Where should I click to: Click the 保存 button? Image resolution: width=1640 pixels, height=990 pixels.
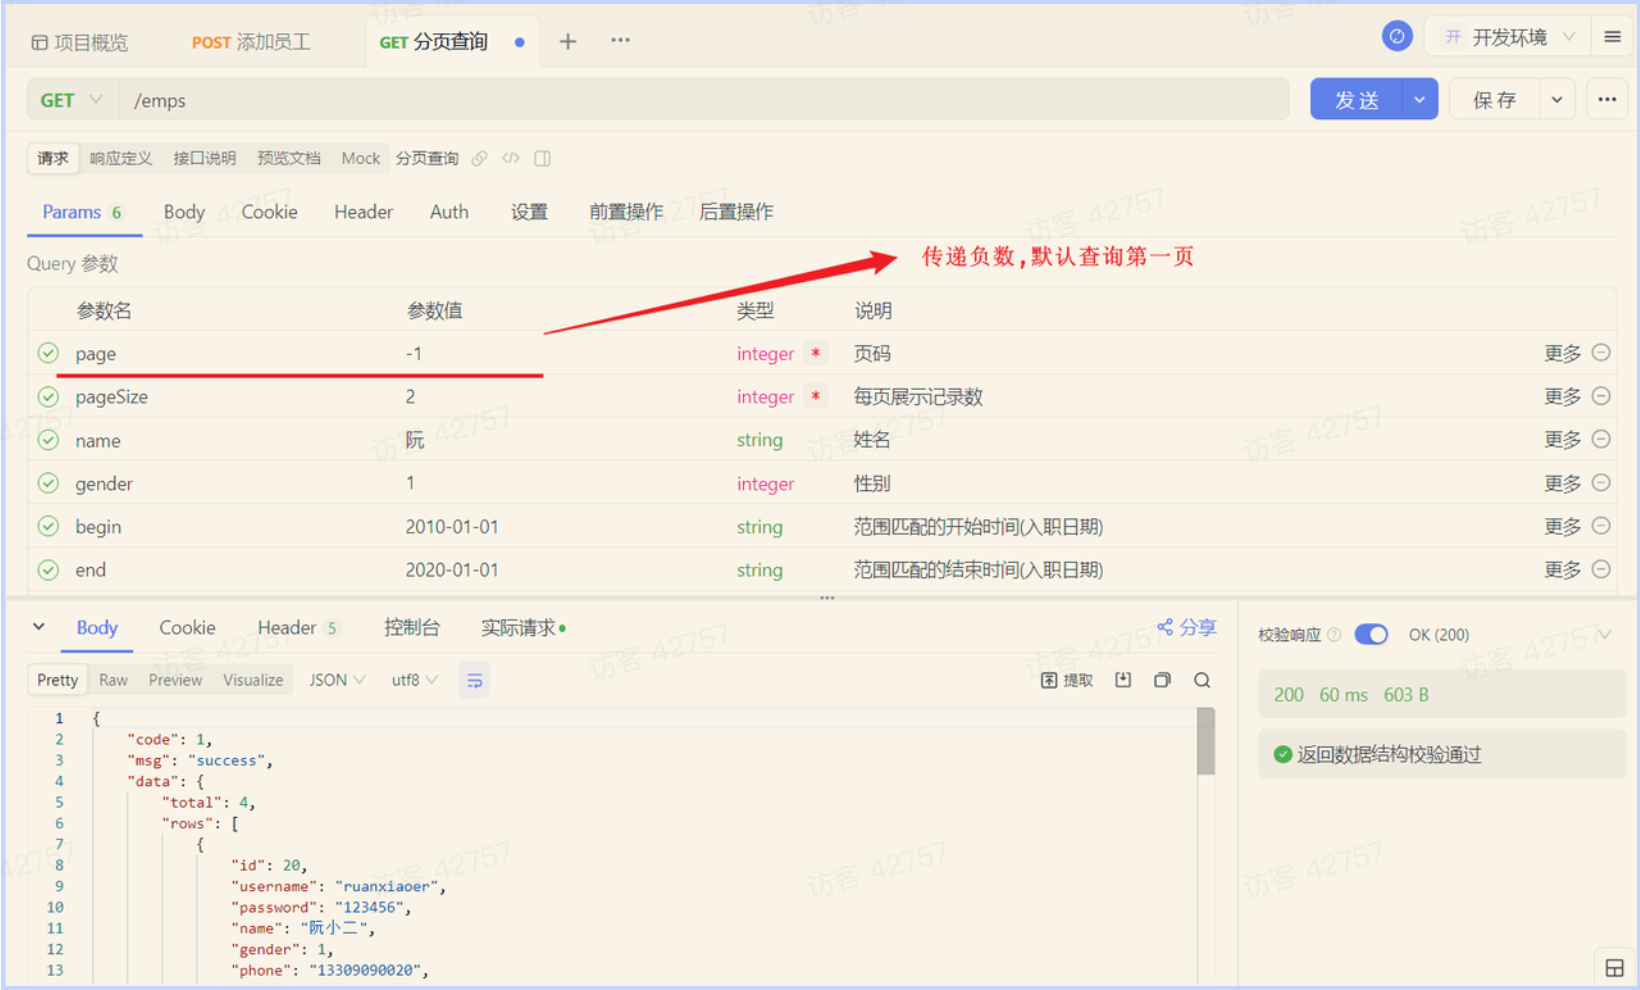[x=1494, y=100]
